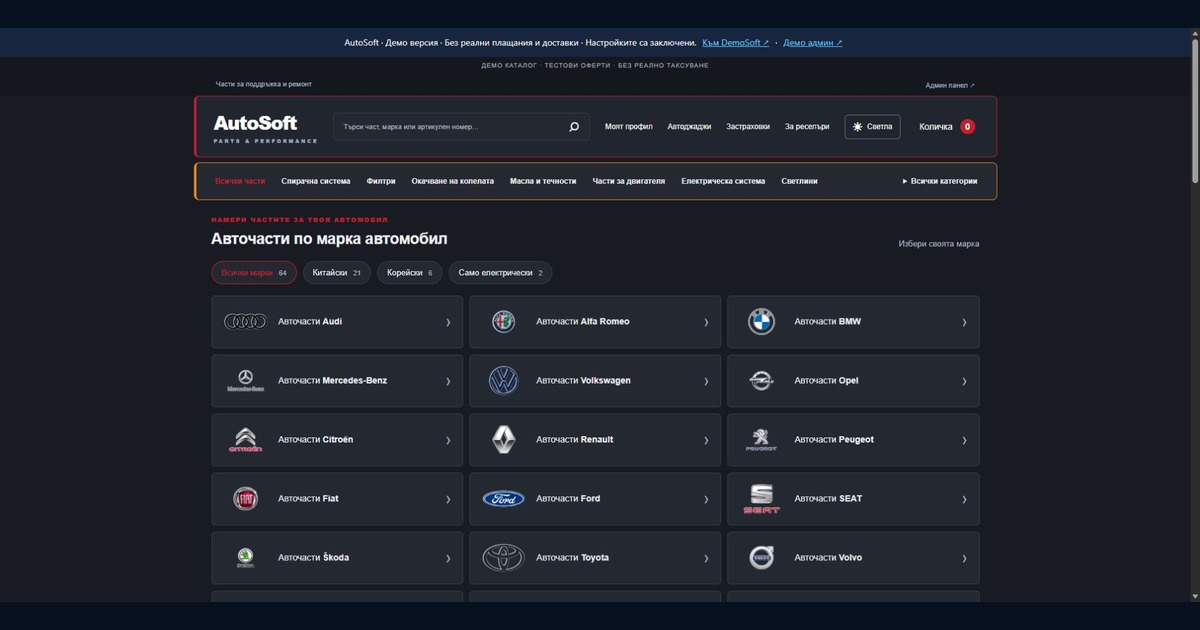Select the Китайски brands filter chip
The image size is (1200, 630).
pyautogui.click(x=336, y=273)
